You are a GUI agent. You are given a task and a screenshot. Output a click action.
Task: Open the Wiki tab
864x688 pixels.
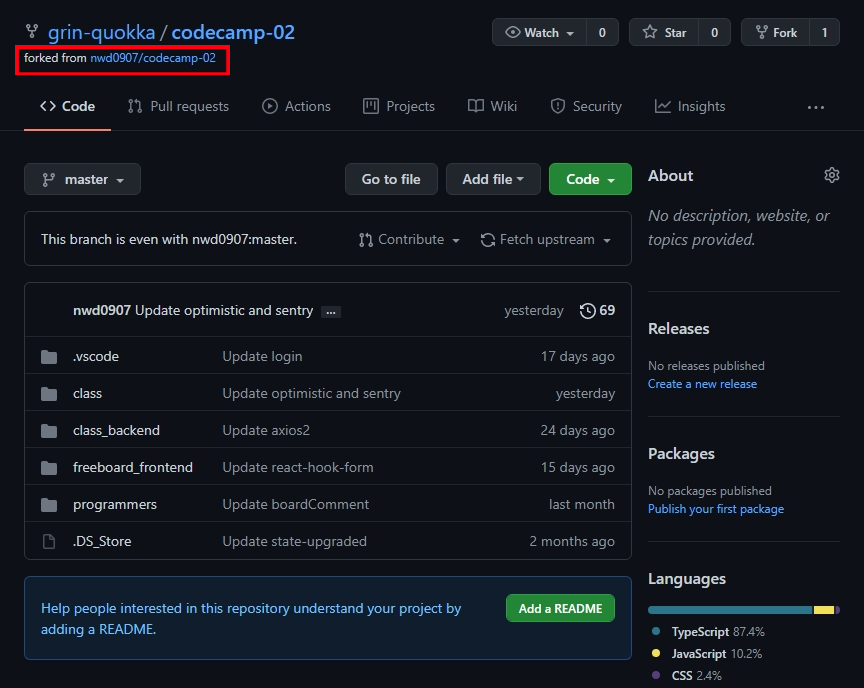coord(492,106)
